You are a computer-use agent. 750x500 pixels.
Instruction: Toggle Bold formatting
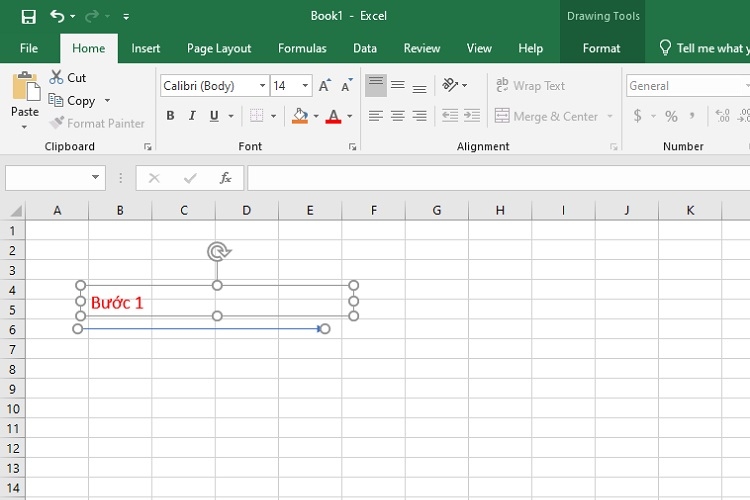pos(170,116)
